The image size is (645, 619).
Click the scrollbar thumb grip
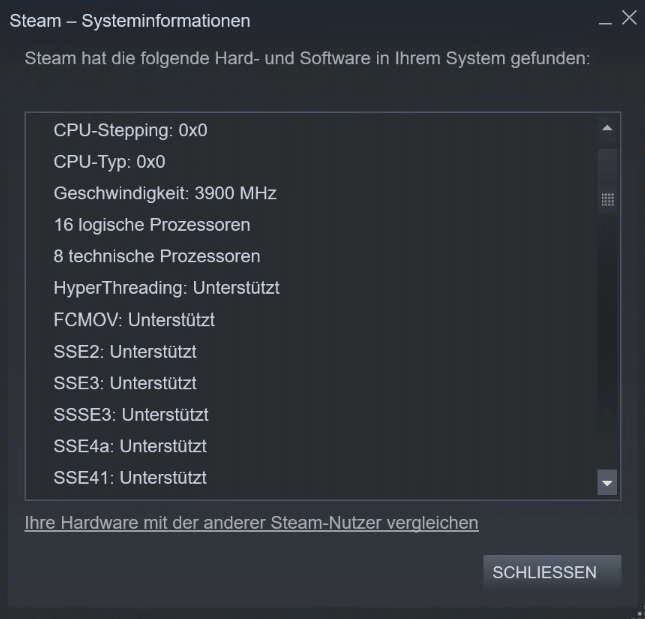click(607, 199)
